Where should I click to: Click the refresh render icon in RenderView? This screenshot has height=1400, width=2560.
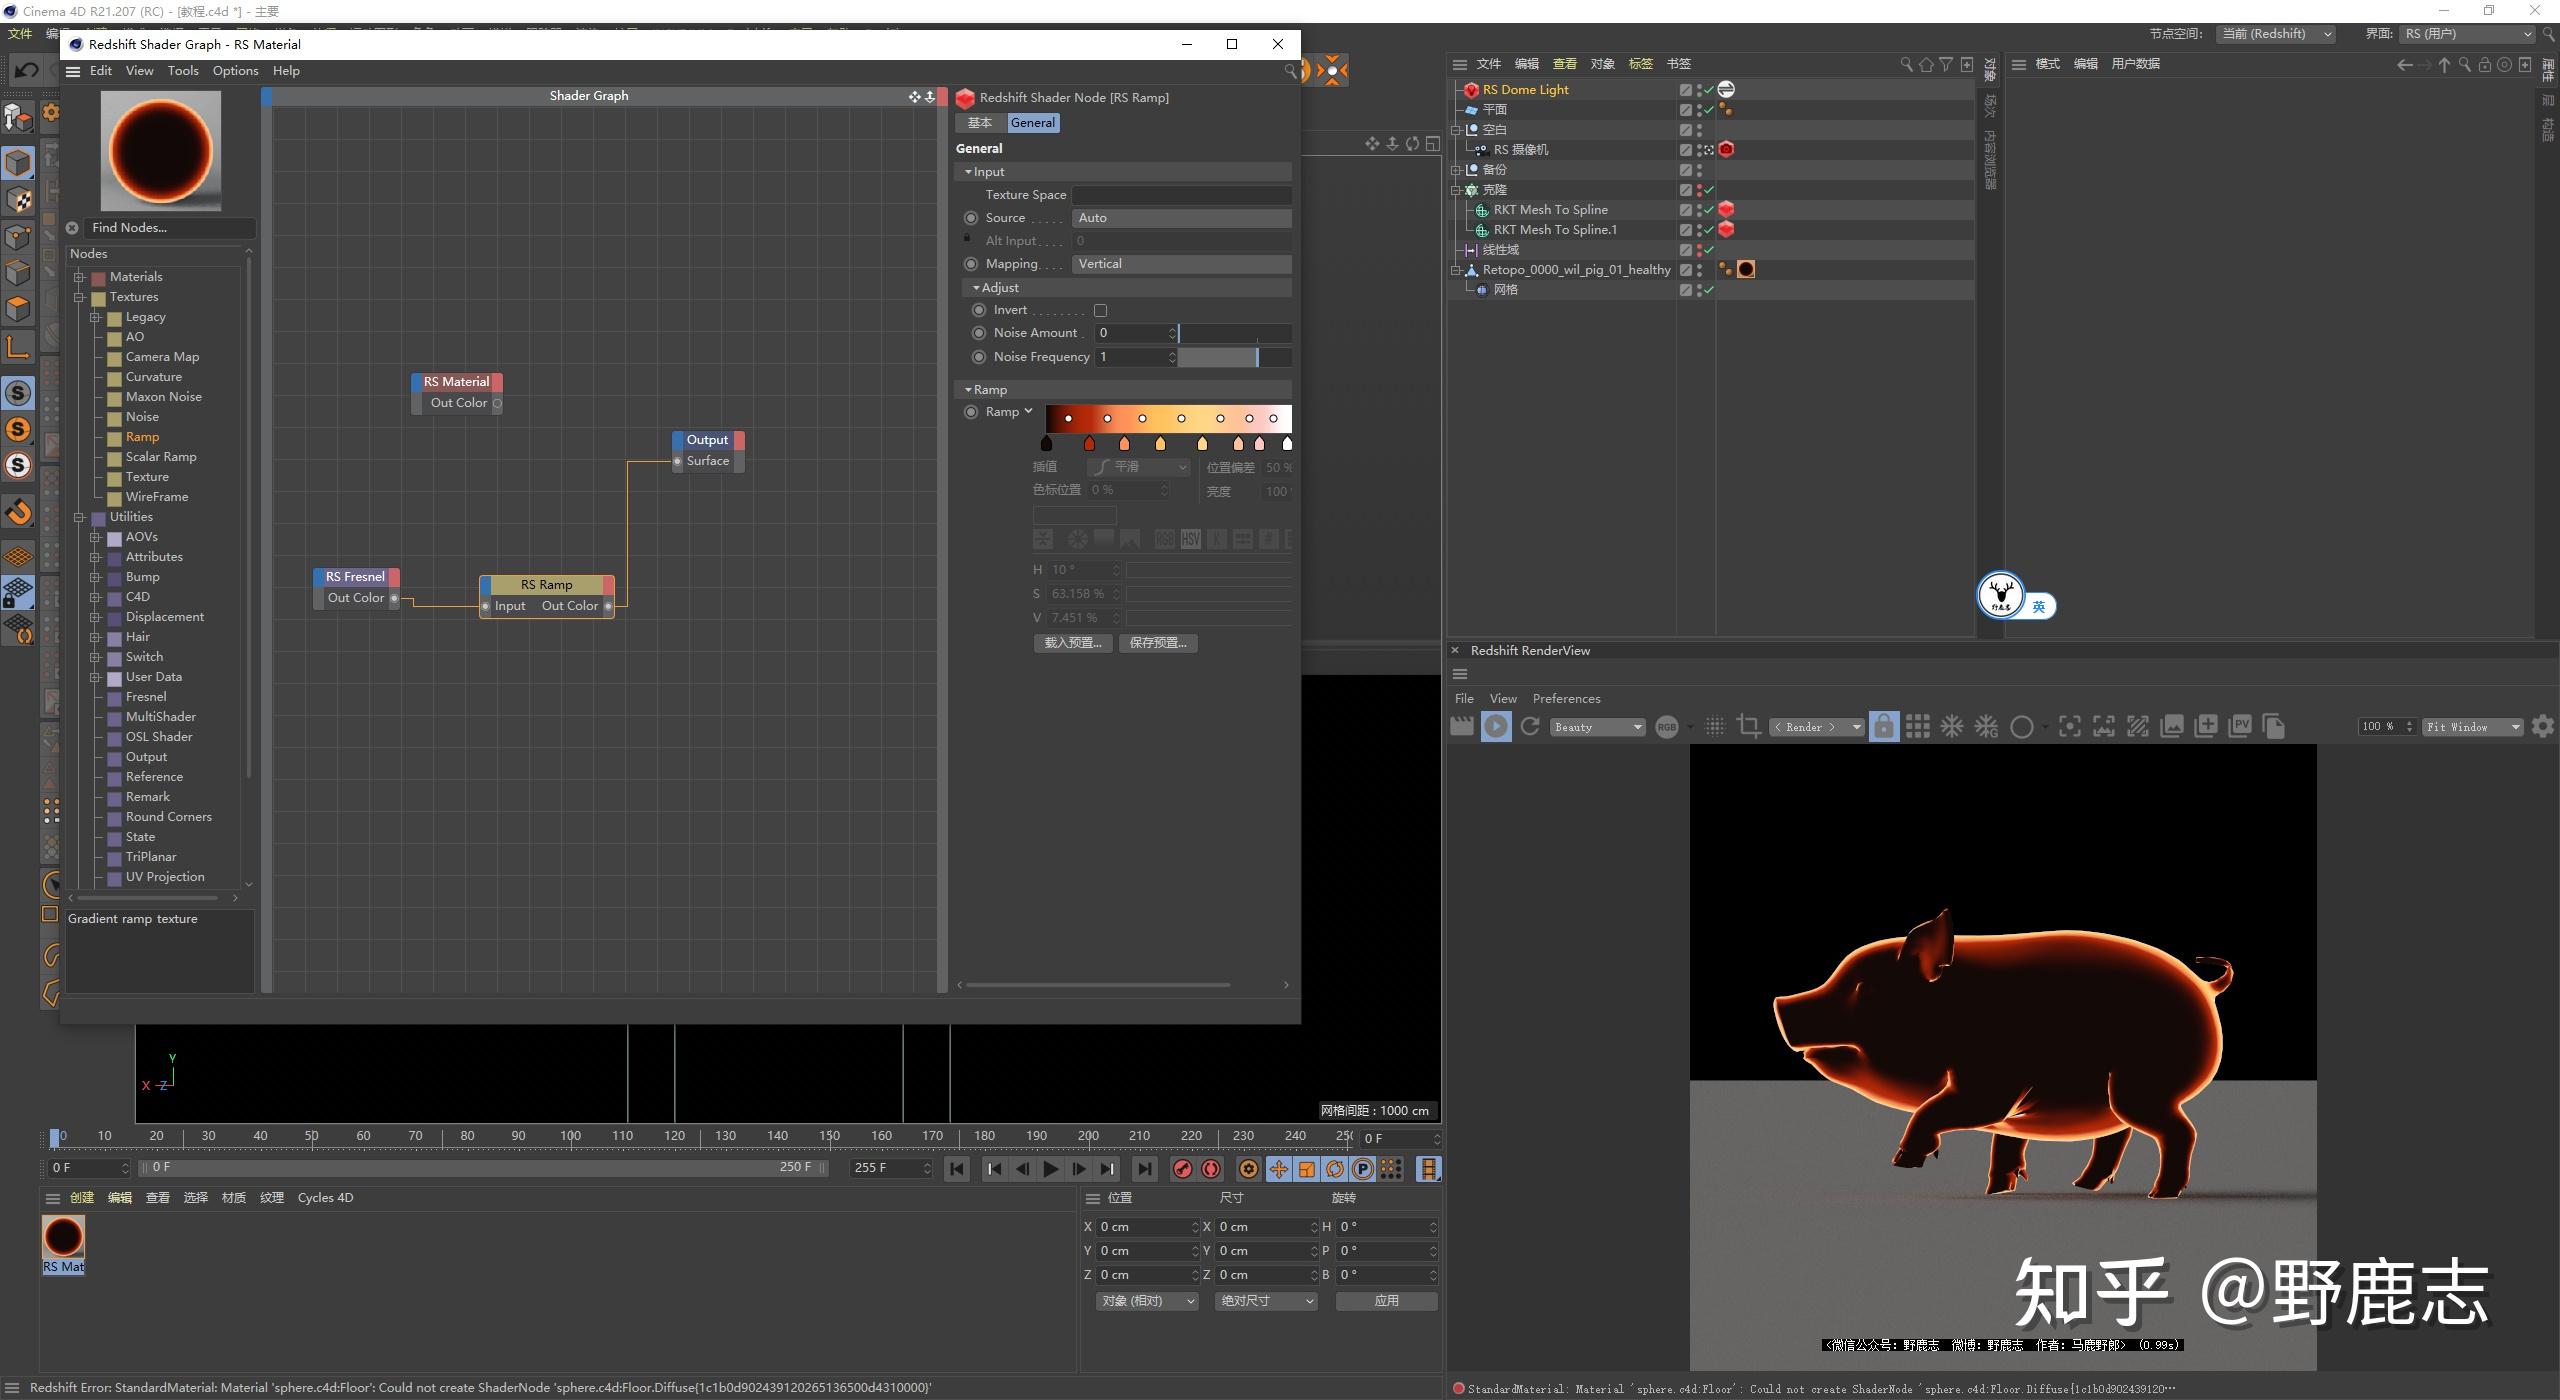(1530, 727)
